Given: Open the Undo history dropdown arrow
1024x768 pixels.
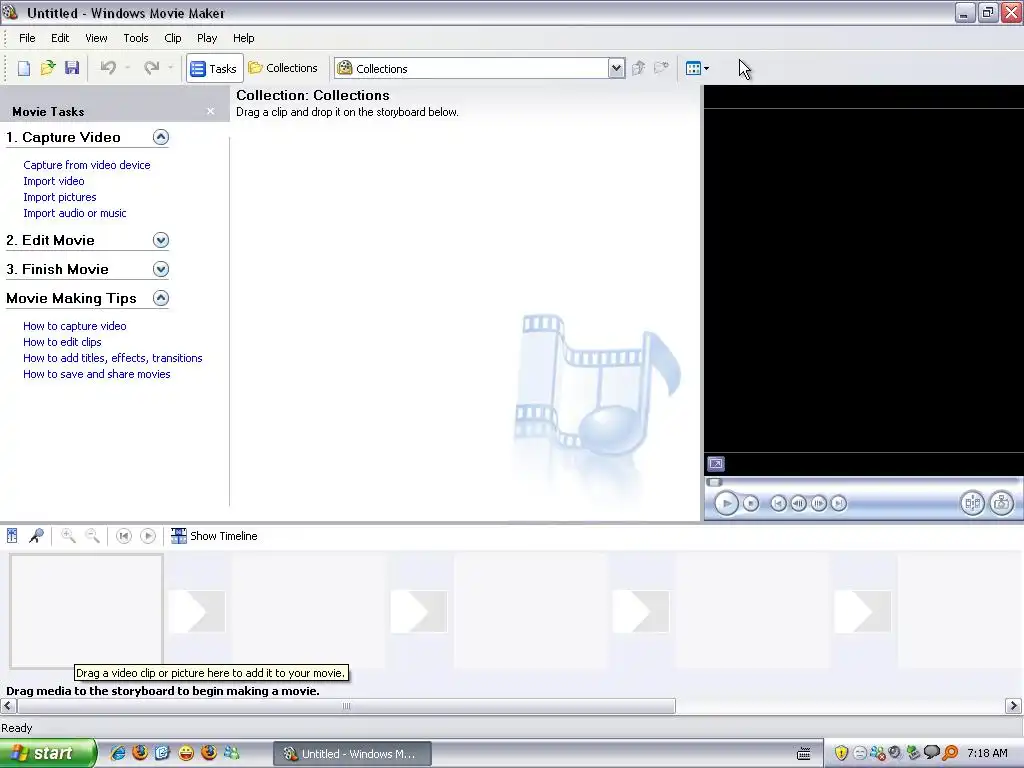Looking at the screenshot, I should click(127, 68).
